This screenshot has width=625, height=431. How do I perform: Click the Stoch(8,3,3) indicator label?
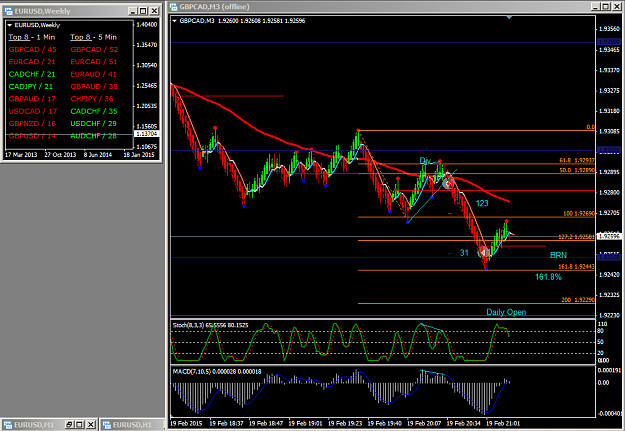[x=210, y=325]
